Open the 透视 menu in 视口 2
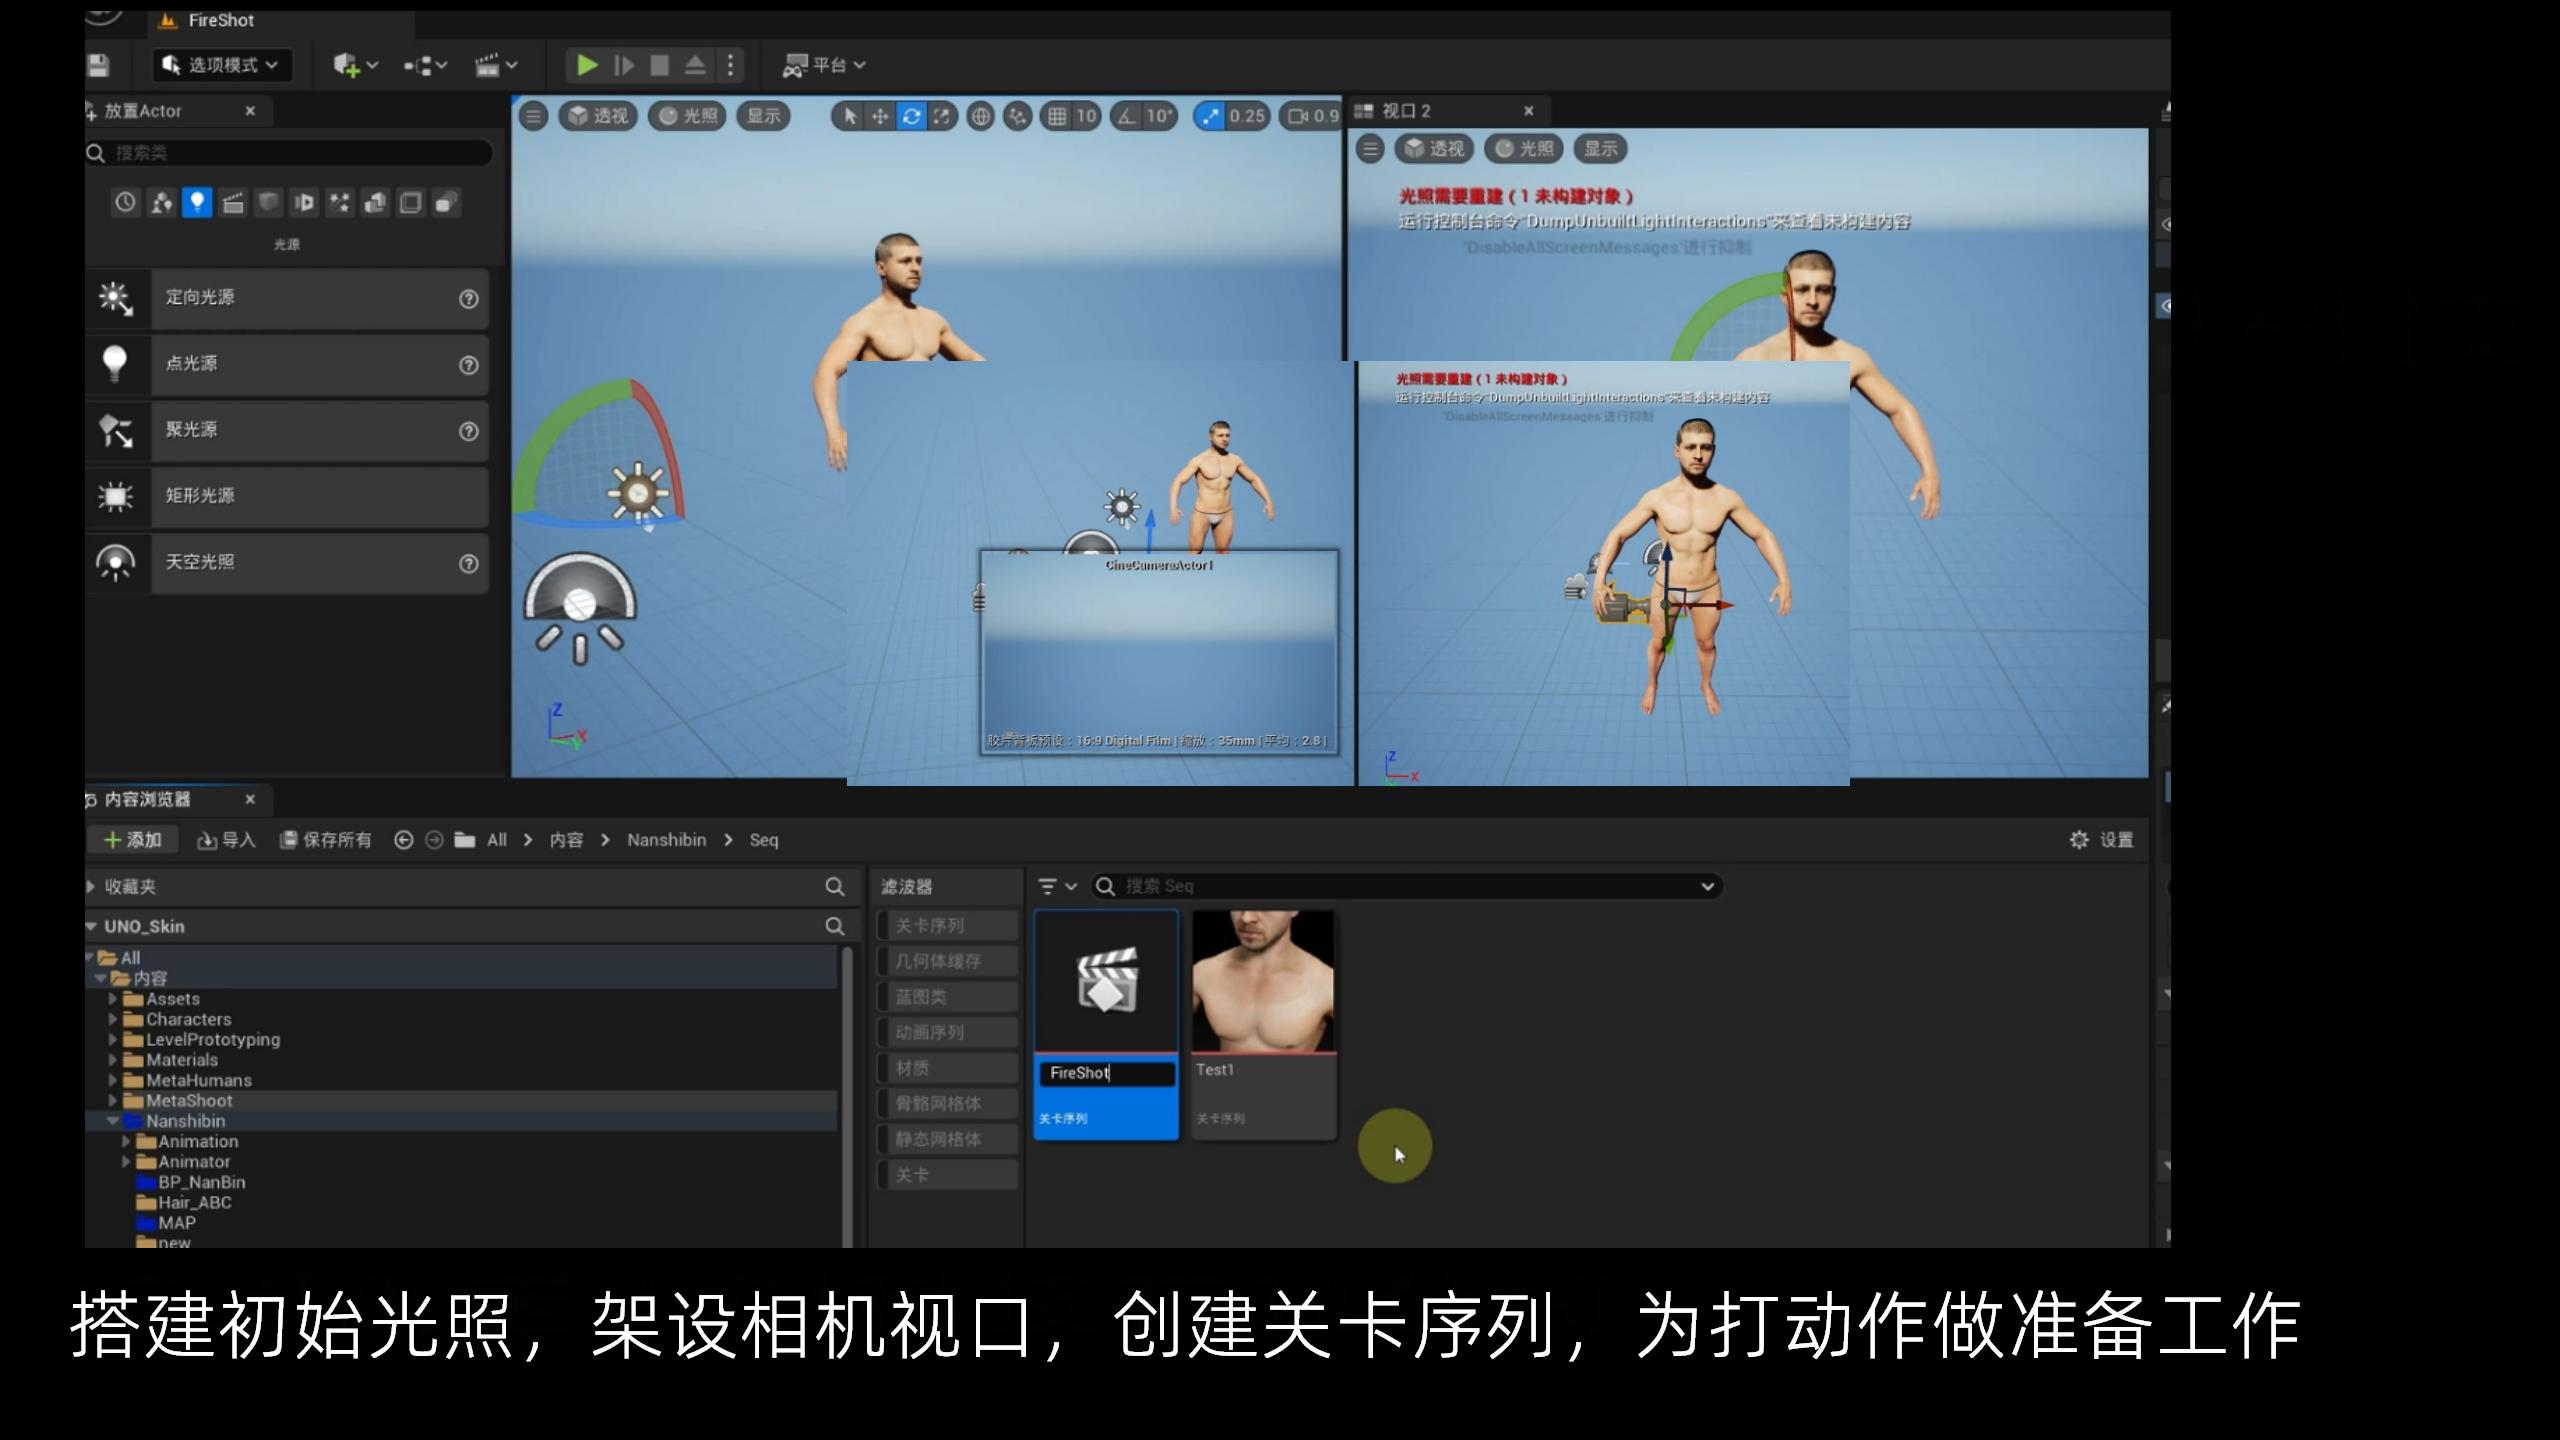 [x=1434, y=149]
